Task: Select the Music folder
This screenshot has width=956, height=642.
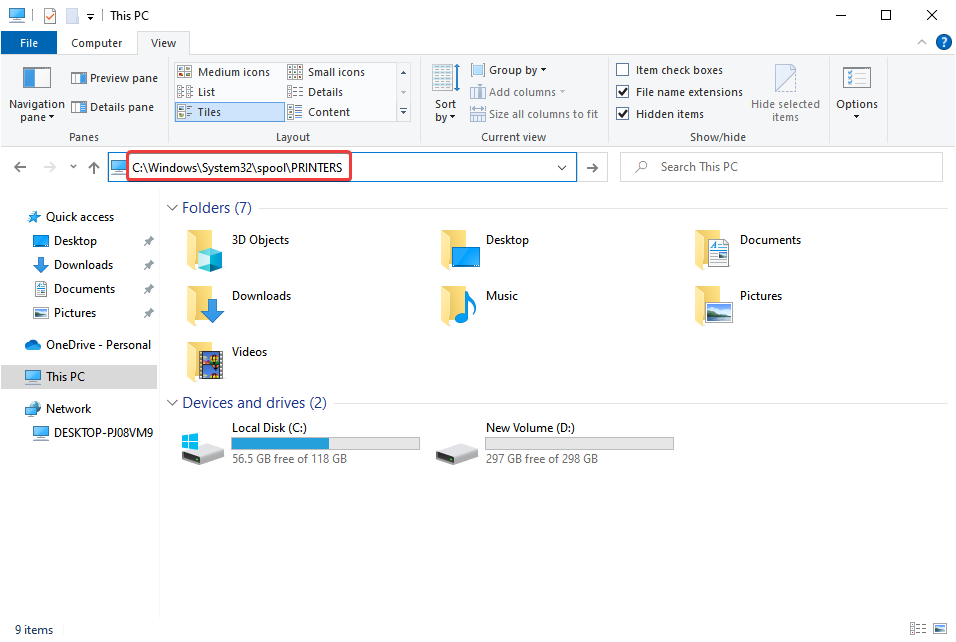Action: point(479,306)
